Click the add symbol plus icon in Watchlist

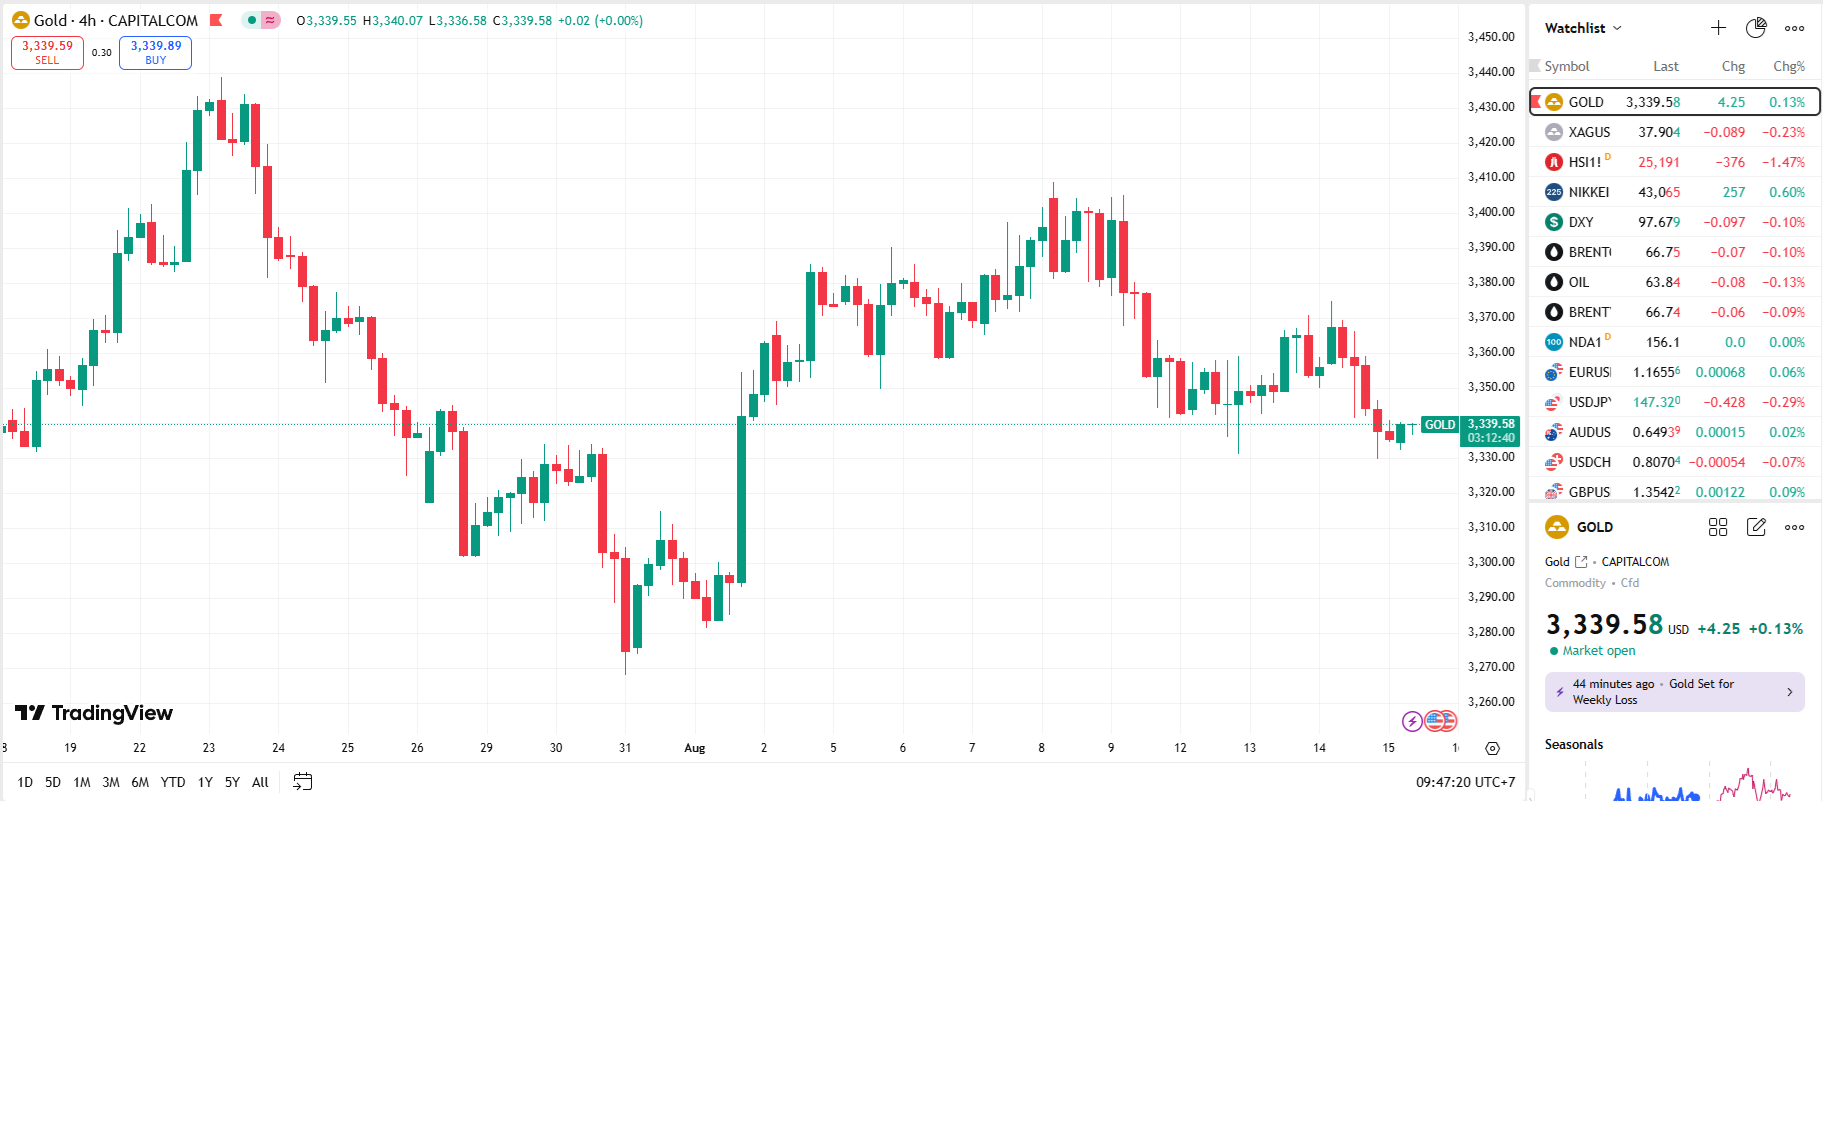(1718, 28)
